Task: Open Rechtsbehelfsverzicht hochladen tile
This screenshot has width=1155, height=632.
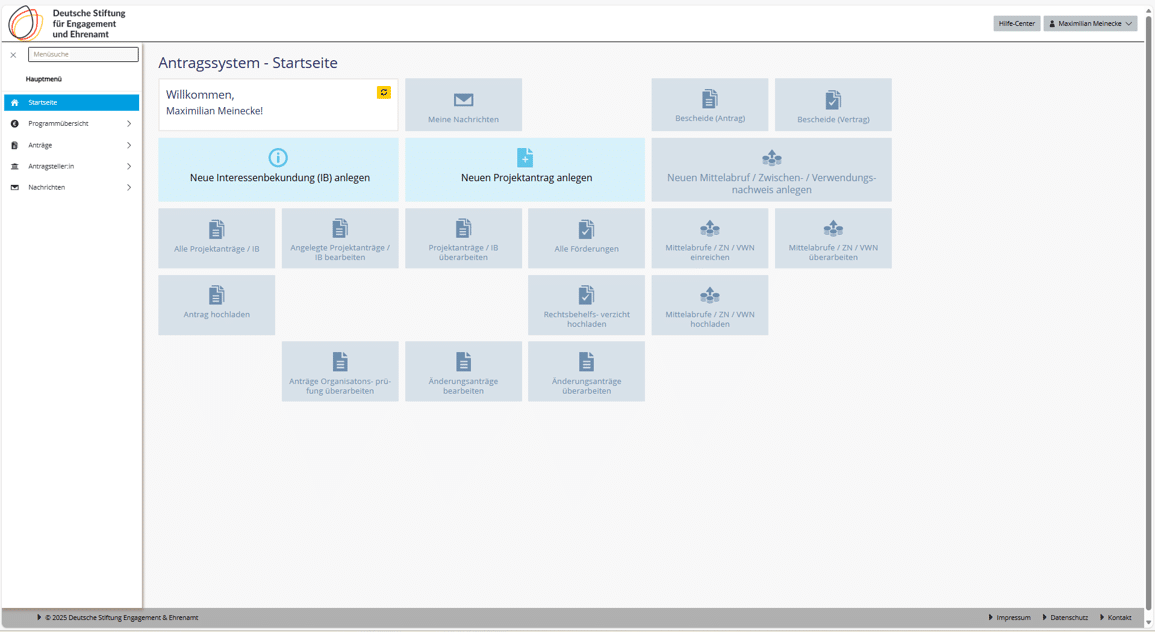Action: tap(586, 305)
